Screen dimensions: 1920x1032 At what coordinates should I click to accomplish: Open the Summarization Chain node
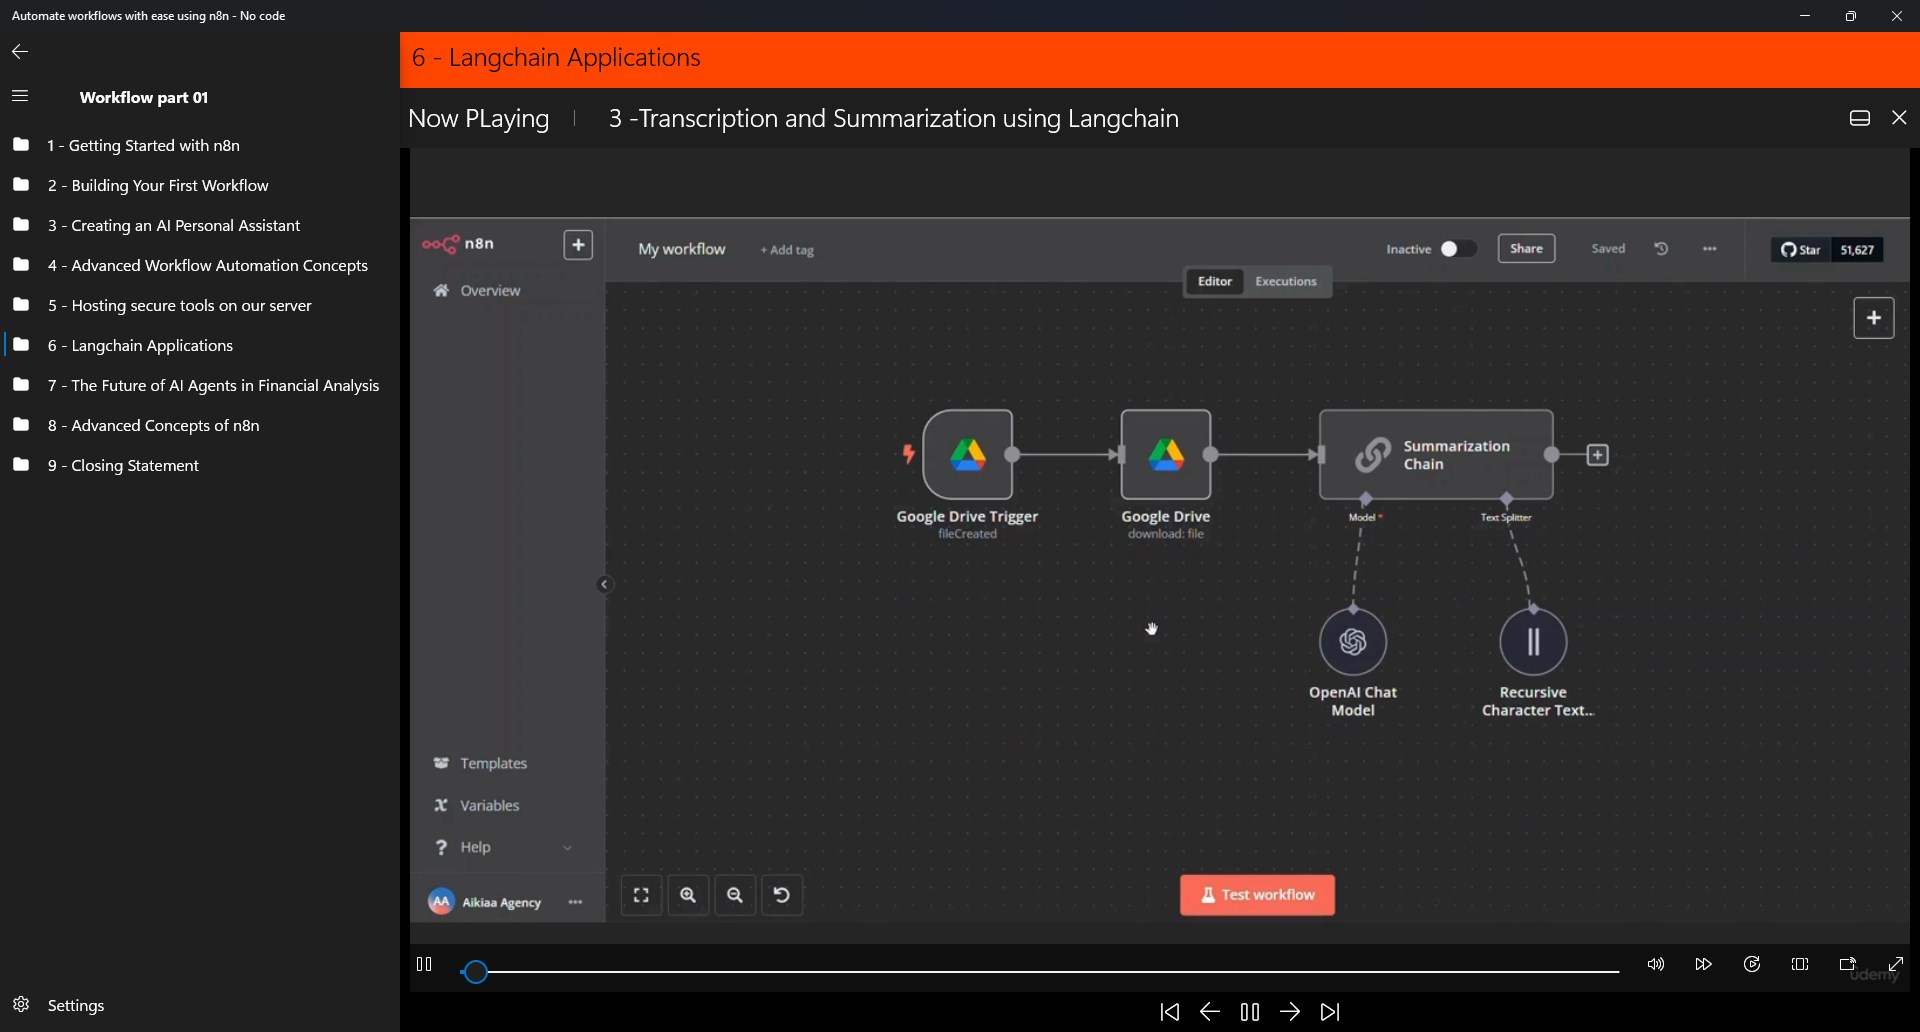pos(1436,455)
